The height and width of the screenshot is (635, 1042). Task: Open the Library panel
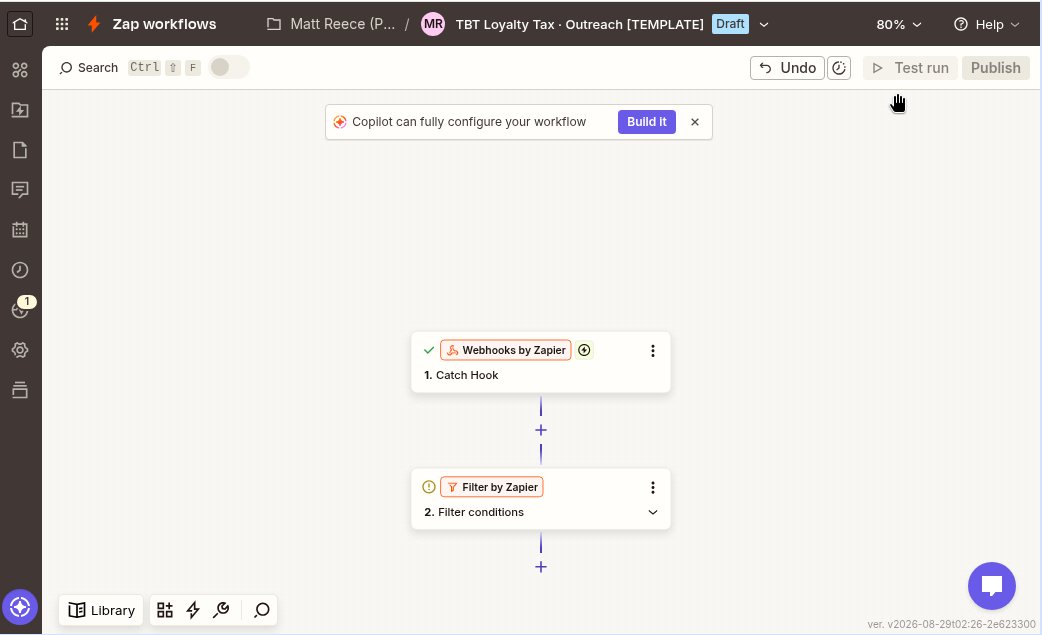(x=101, y=610)
